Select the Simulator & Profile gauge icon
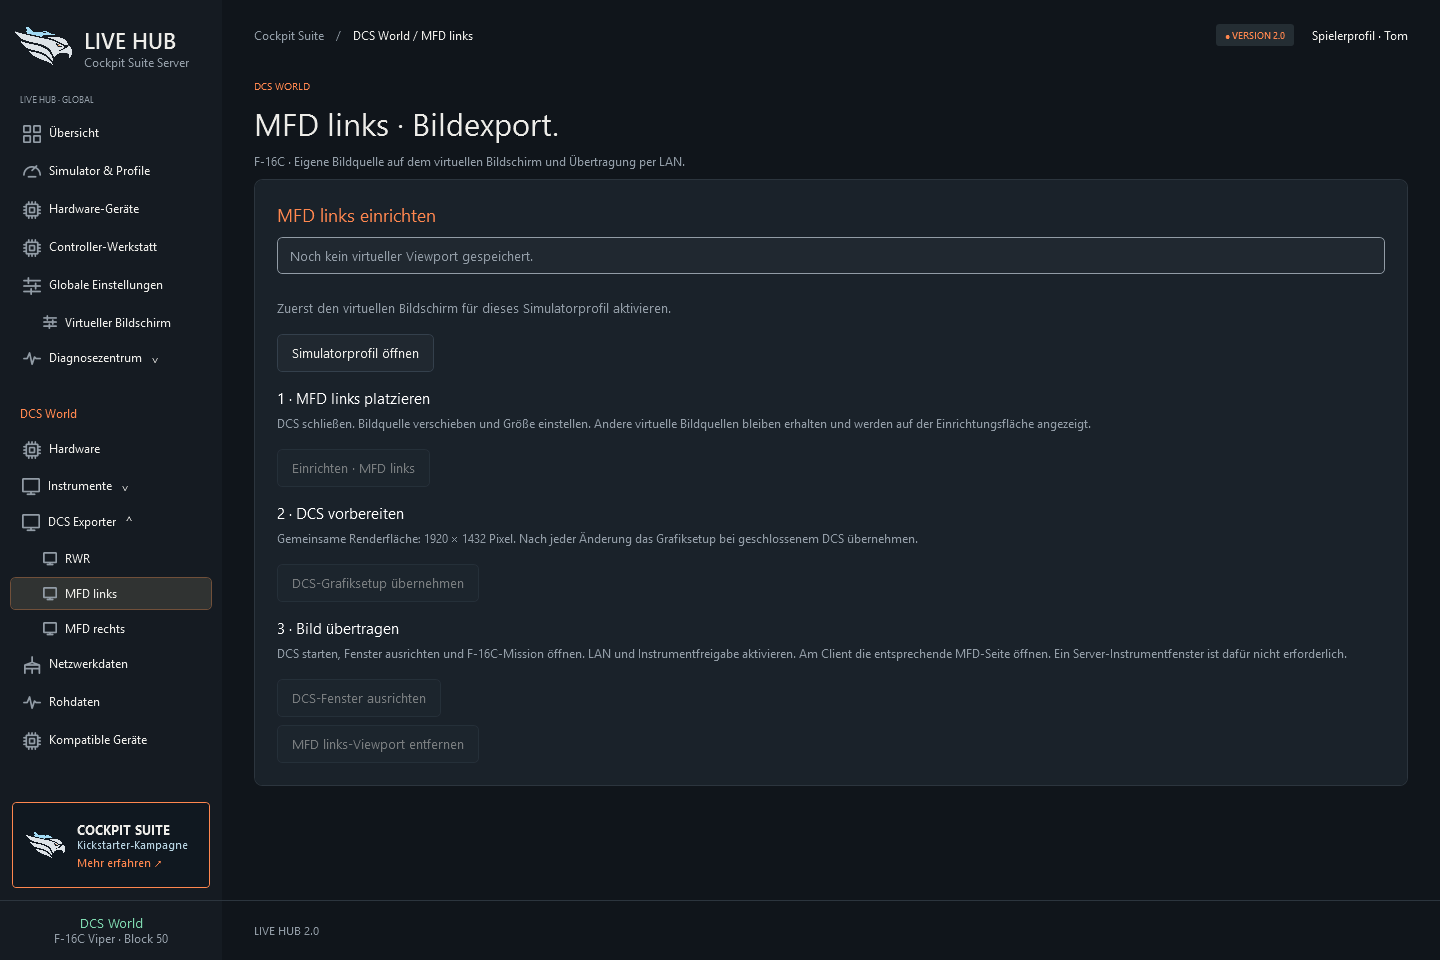 [x=32, y=171]
